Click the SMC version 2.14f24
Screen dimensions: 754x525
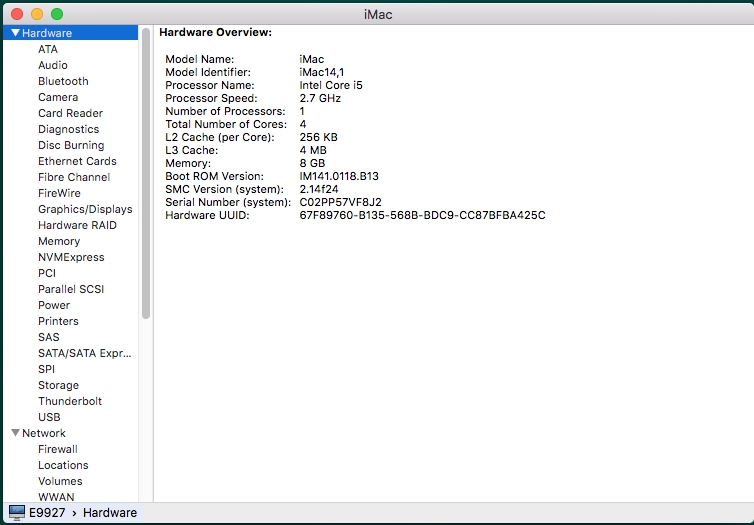tap(319, 189)
